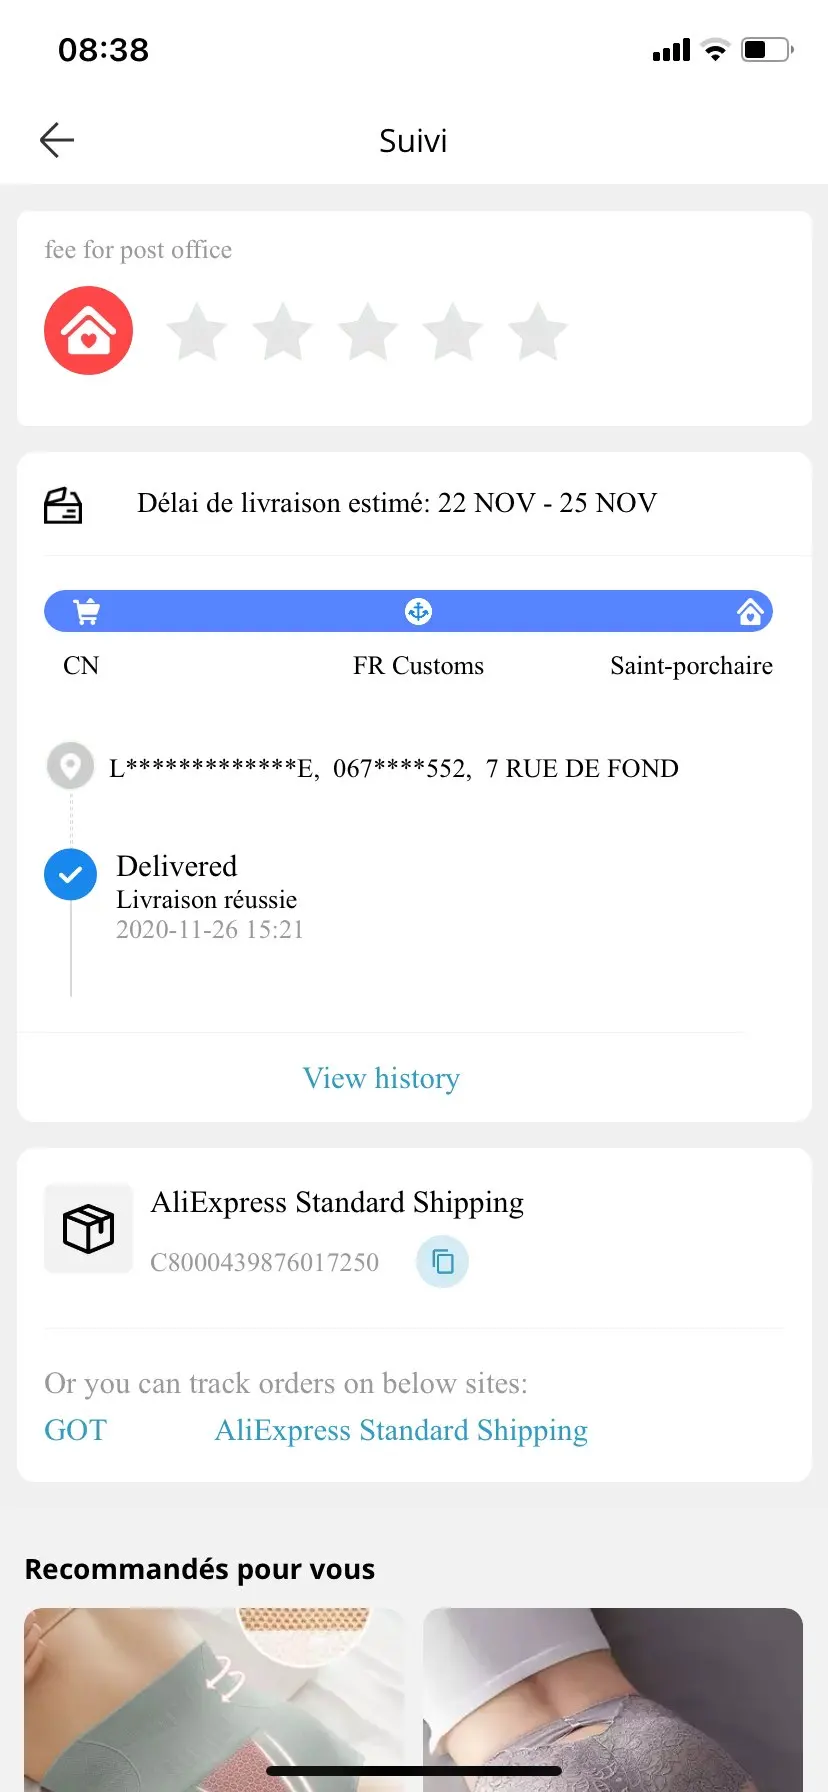This screenshot has height=1792, width=828.
Task: Copy the tracking number with the copy icon
Action: coord(442,1261)
